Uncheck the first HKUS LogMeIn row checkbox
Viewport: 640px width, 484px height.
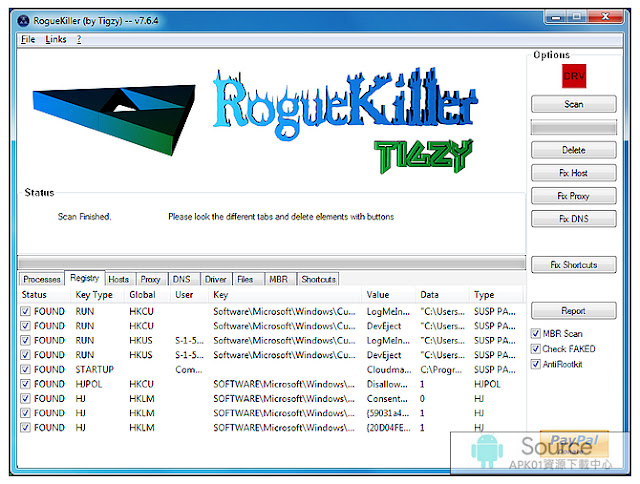(25, 340)
